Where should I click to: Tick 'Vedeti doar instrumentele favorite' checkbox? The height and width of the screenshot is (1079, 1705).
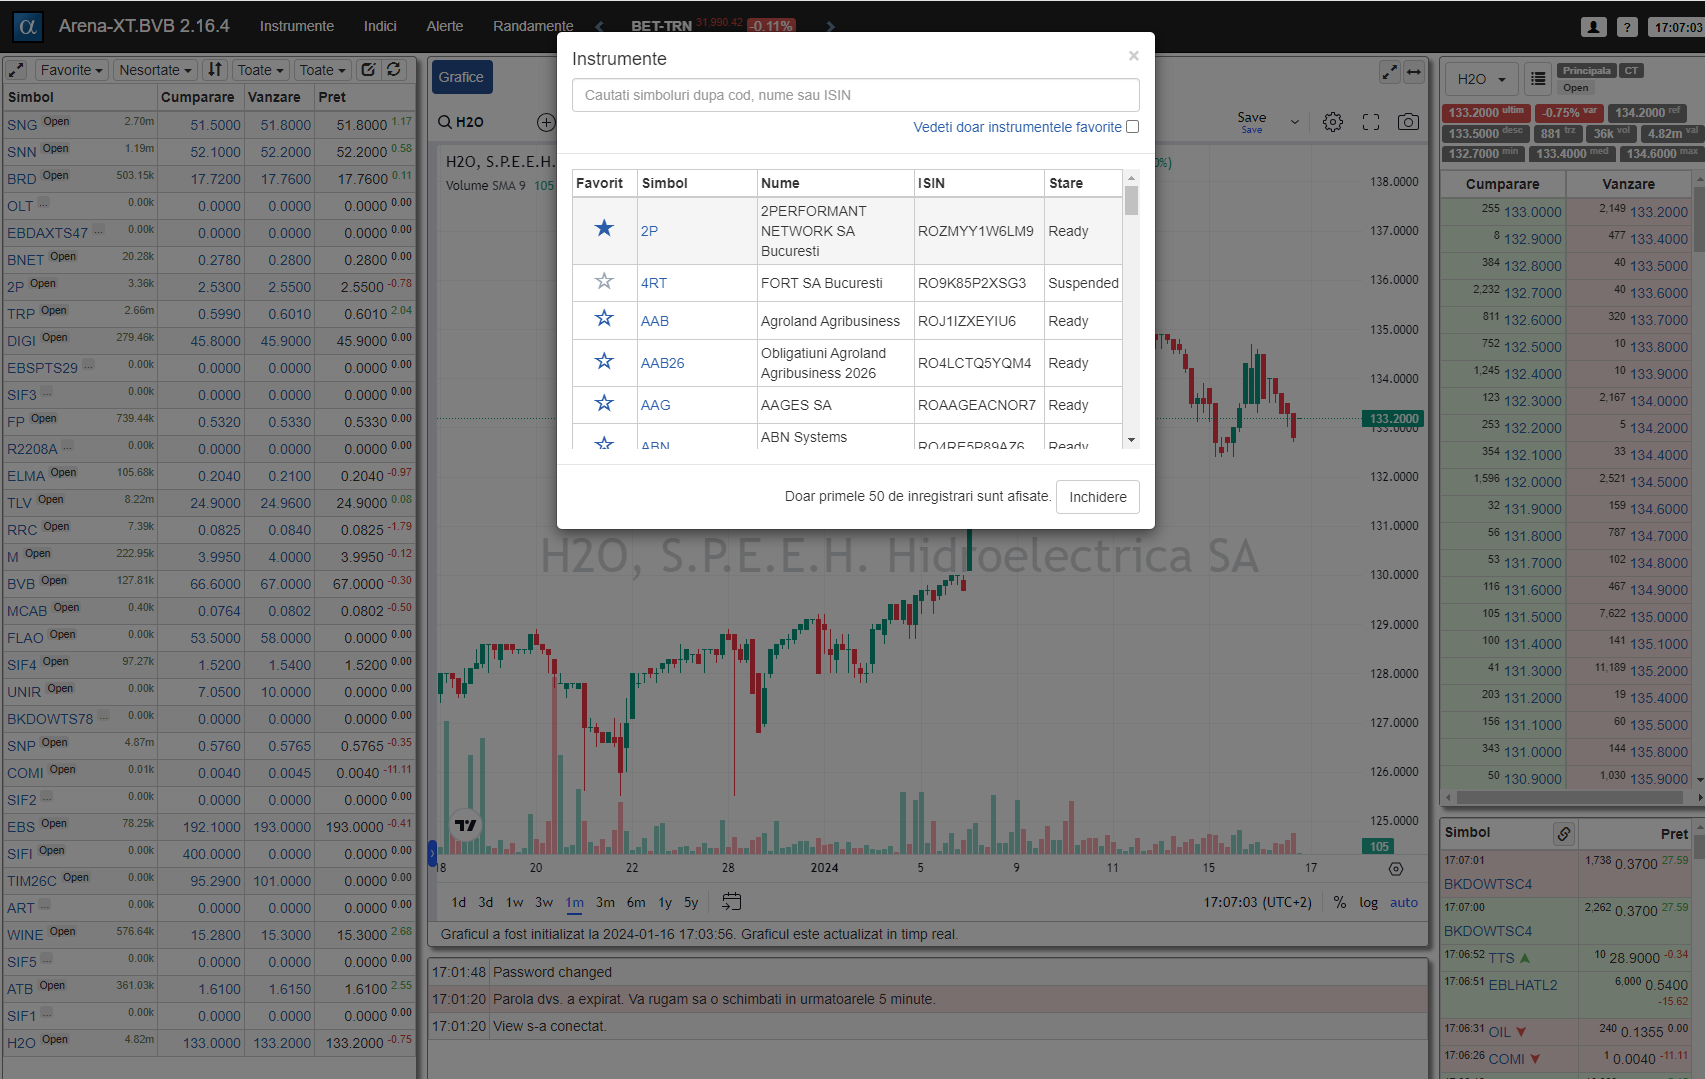click(x=1132, y=127)
